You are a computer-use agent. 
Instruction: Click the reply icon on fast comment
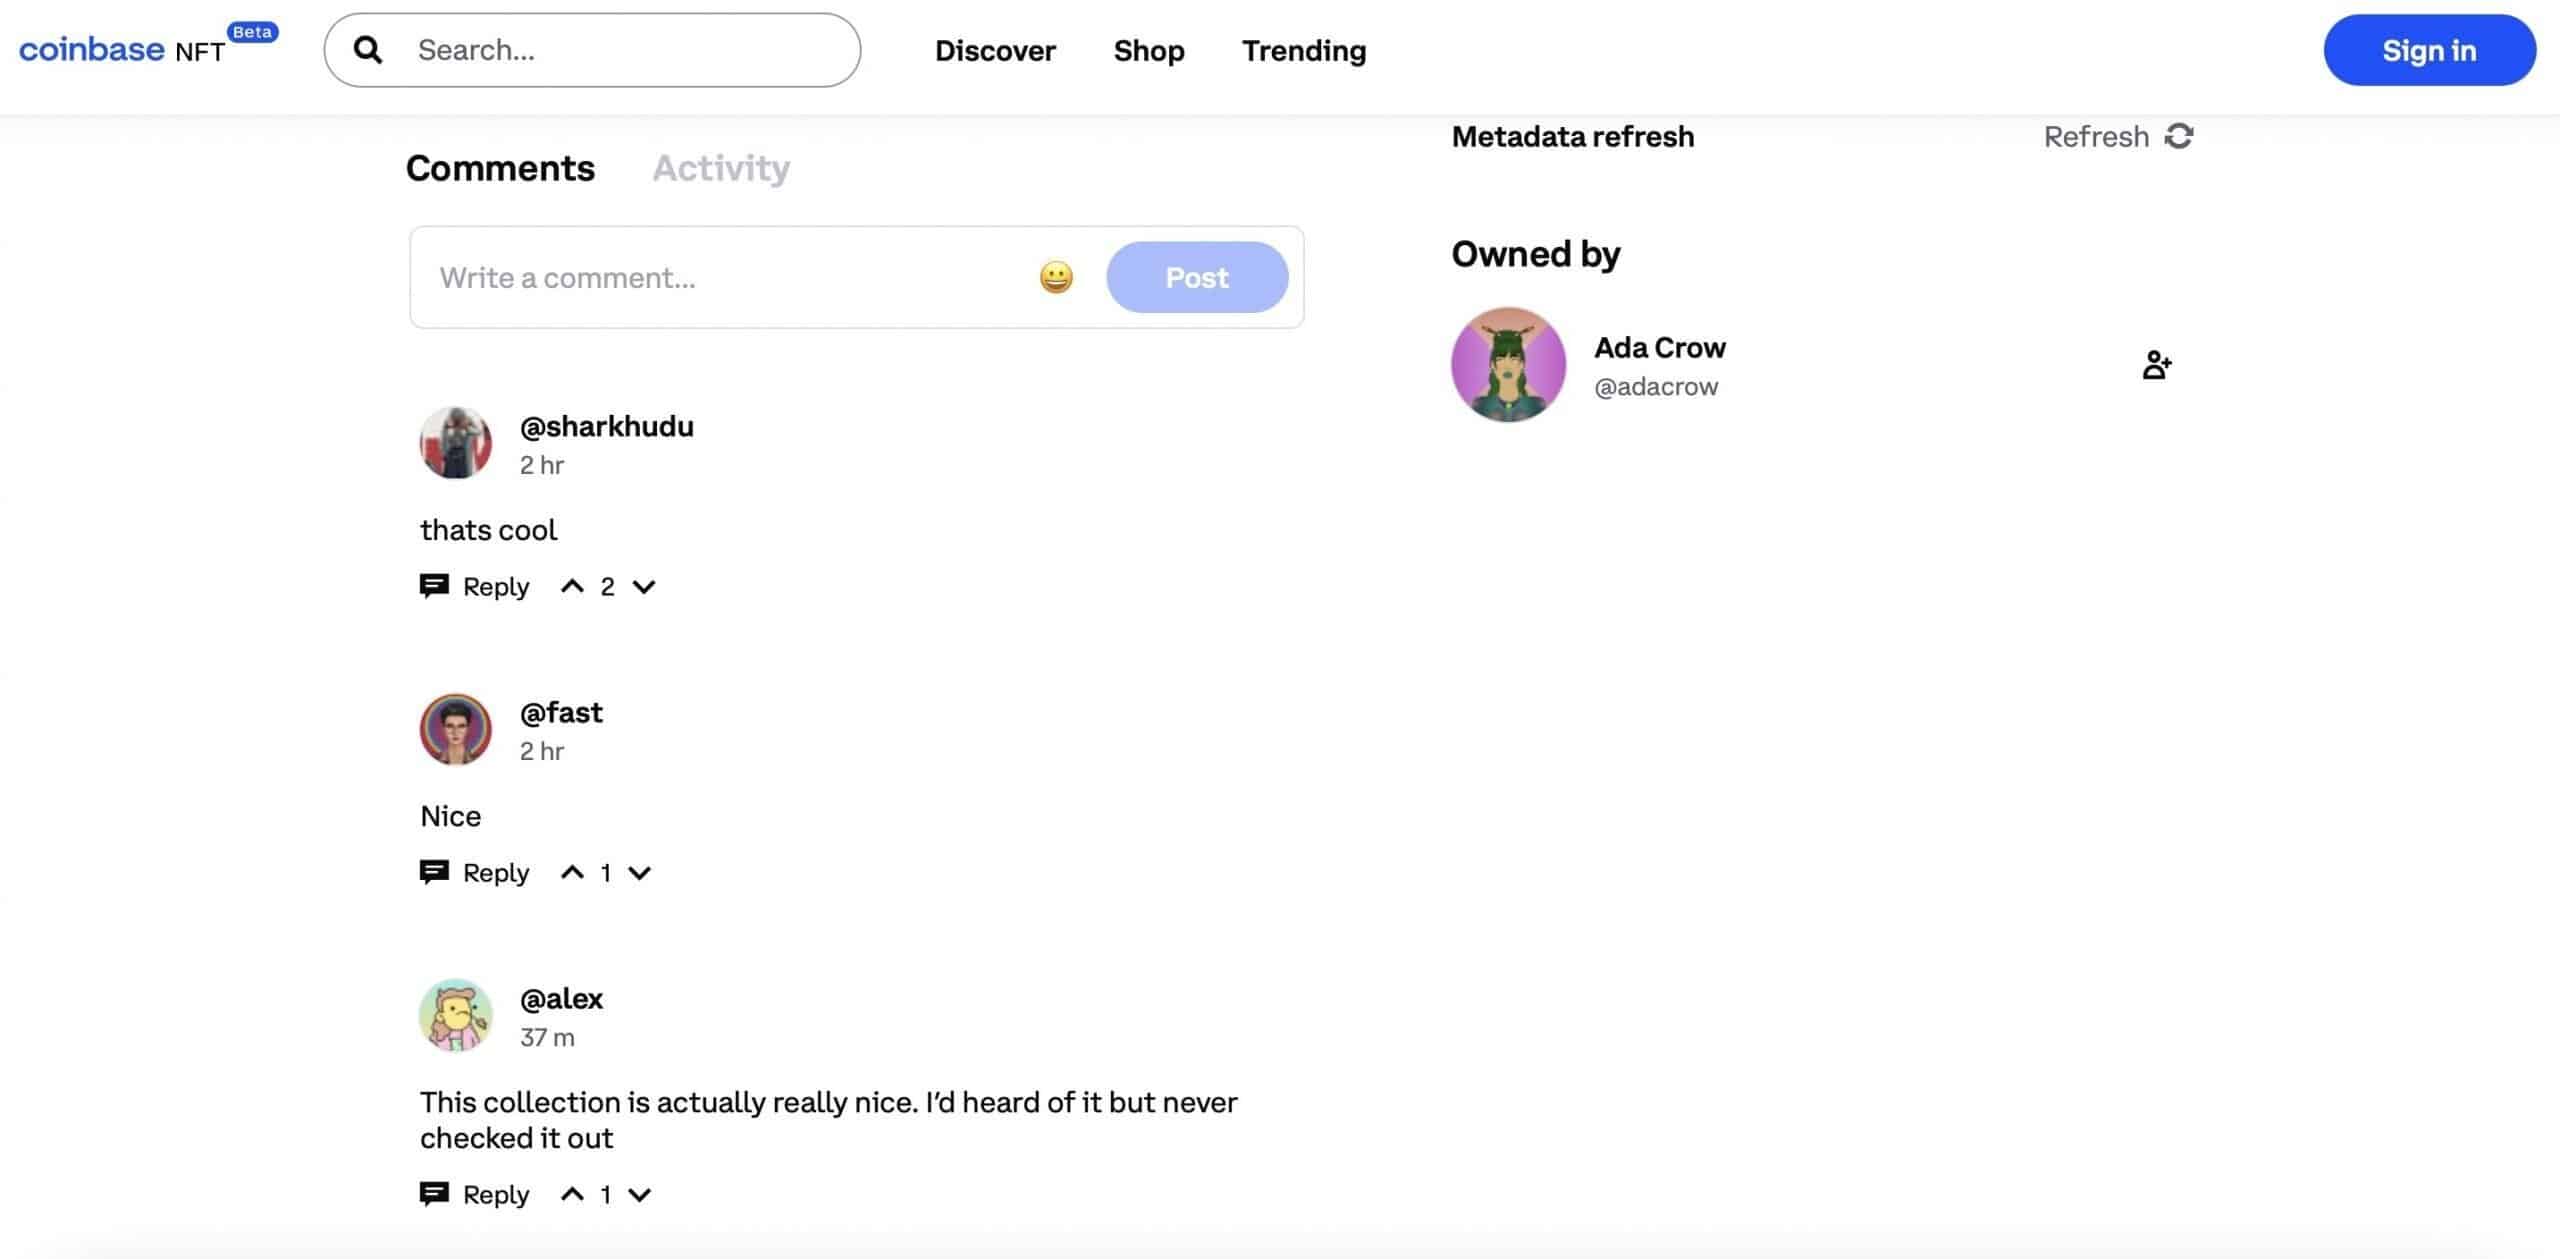point(433,870)
